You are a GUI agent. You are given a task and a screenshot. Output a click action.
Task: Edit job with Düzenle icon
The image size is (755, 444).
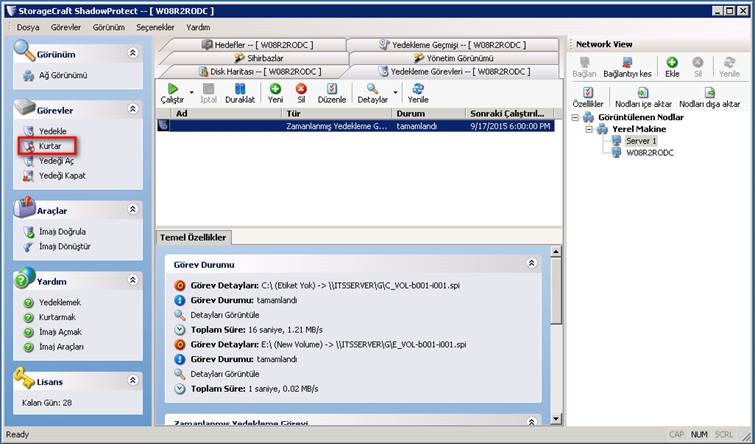(x=332, y=89)
